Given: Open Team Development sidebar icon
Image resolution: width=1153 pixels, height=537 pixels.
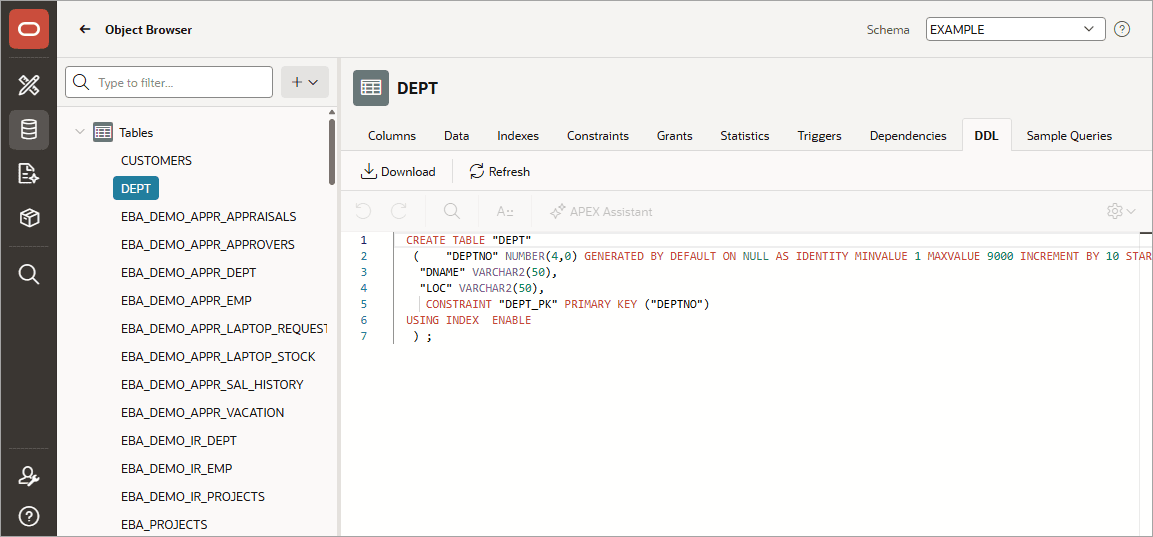Looking at the screenshot, I should (x=29, y=174).
